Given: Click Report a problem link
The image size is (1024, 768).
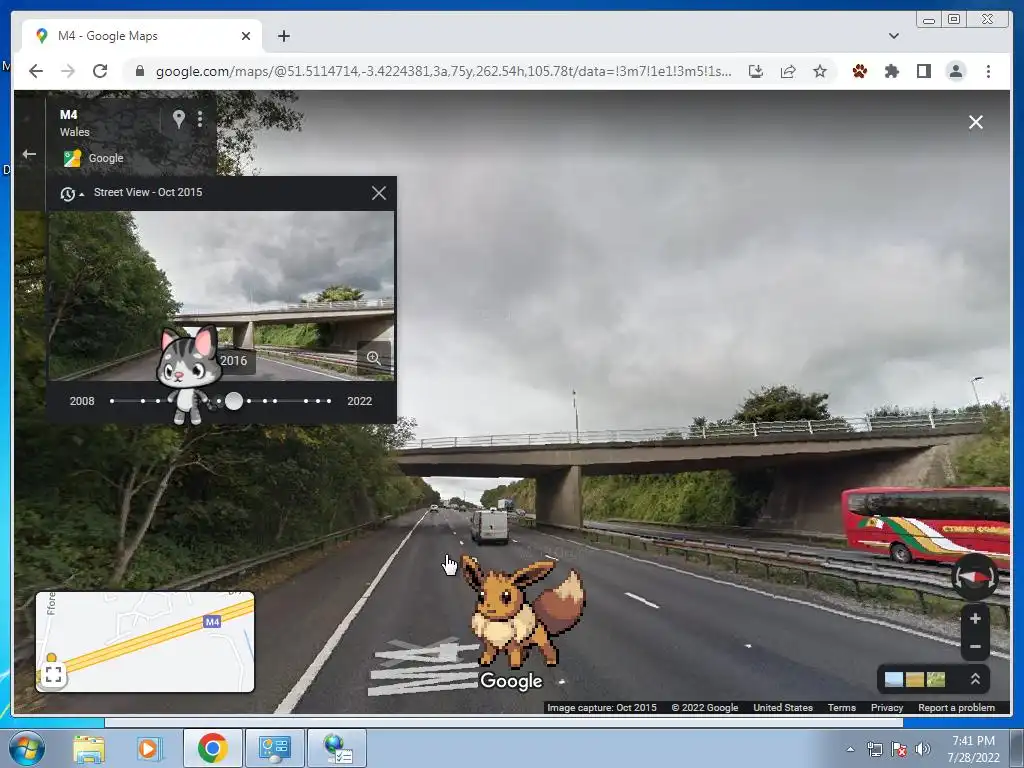Looking at the screenshot, I should click(x=956, y=708).
